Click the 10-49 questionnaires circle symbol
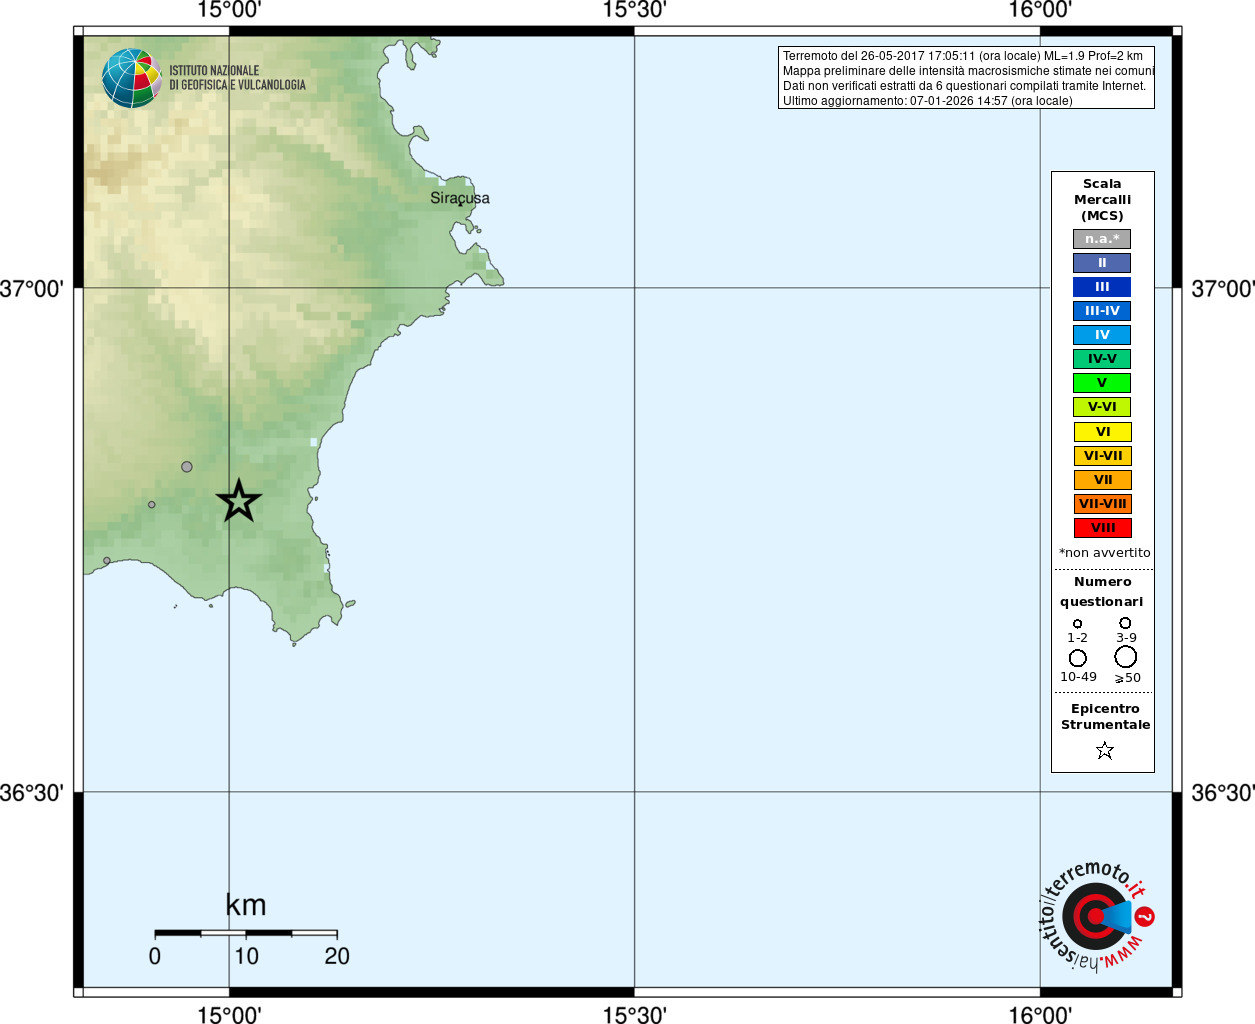1255x1024 pixels. click(1078, 658)
